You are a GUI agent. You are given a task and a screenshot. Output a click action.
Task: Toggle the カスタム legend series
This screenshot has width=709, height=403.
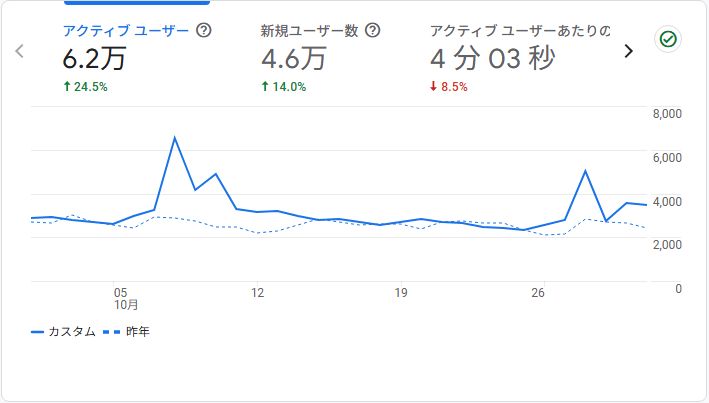pos(64,331)
